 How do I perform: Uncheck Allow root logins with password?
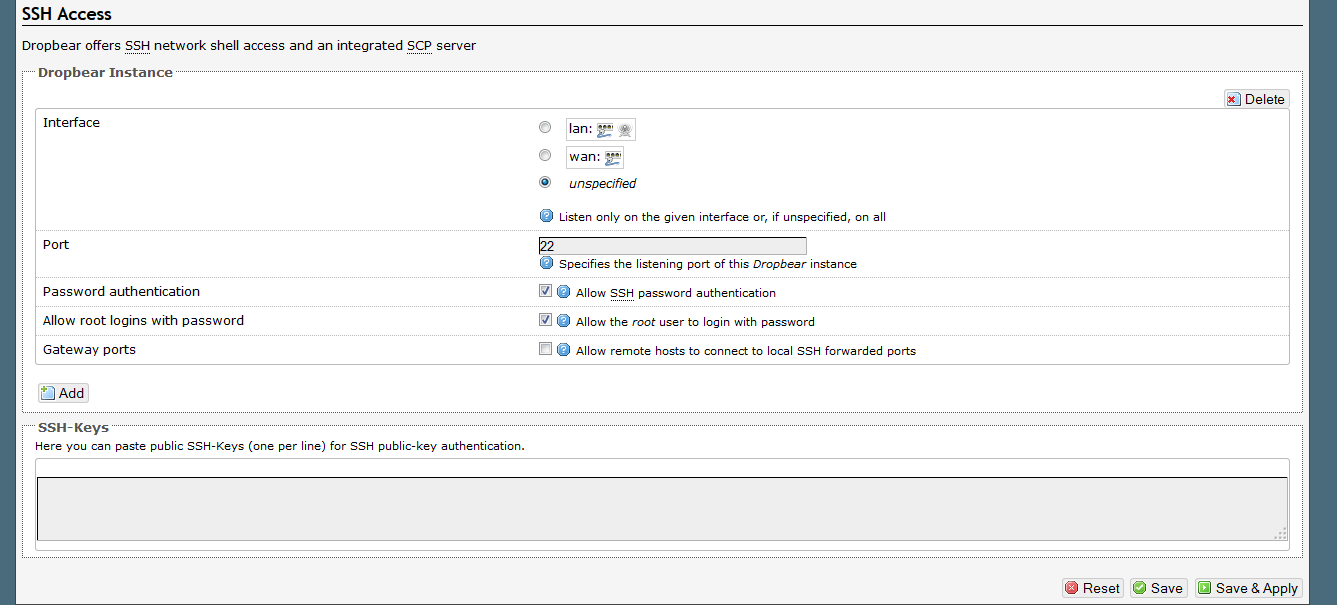point(545,320)
